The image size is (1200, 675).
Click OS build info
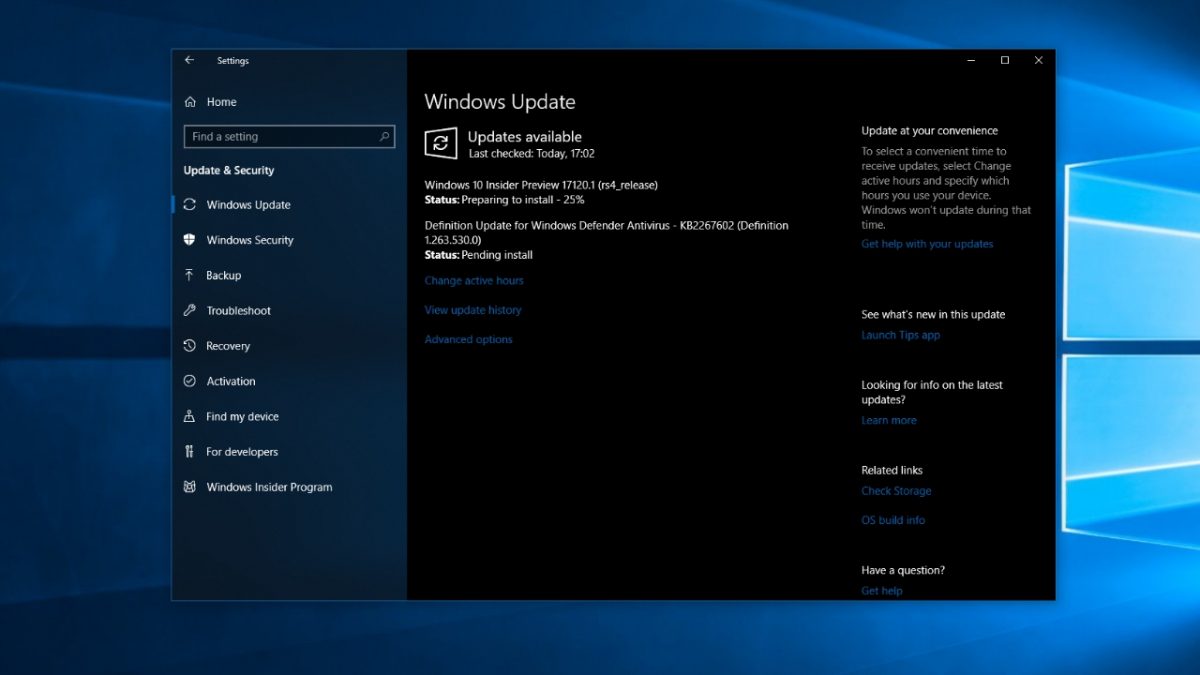pyautogui.click(x=892, y=519)
